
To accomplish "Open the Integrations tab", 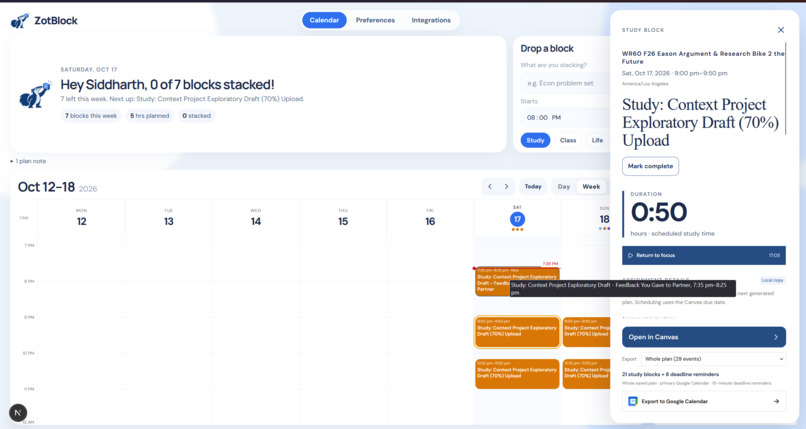I will pyautogui.click(x=431, y=20).
